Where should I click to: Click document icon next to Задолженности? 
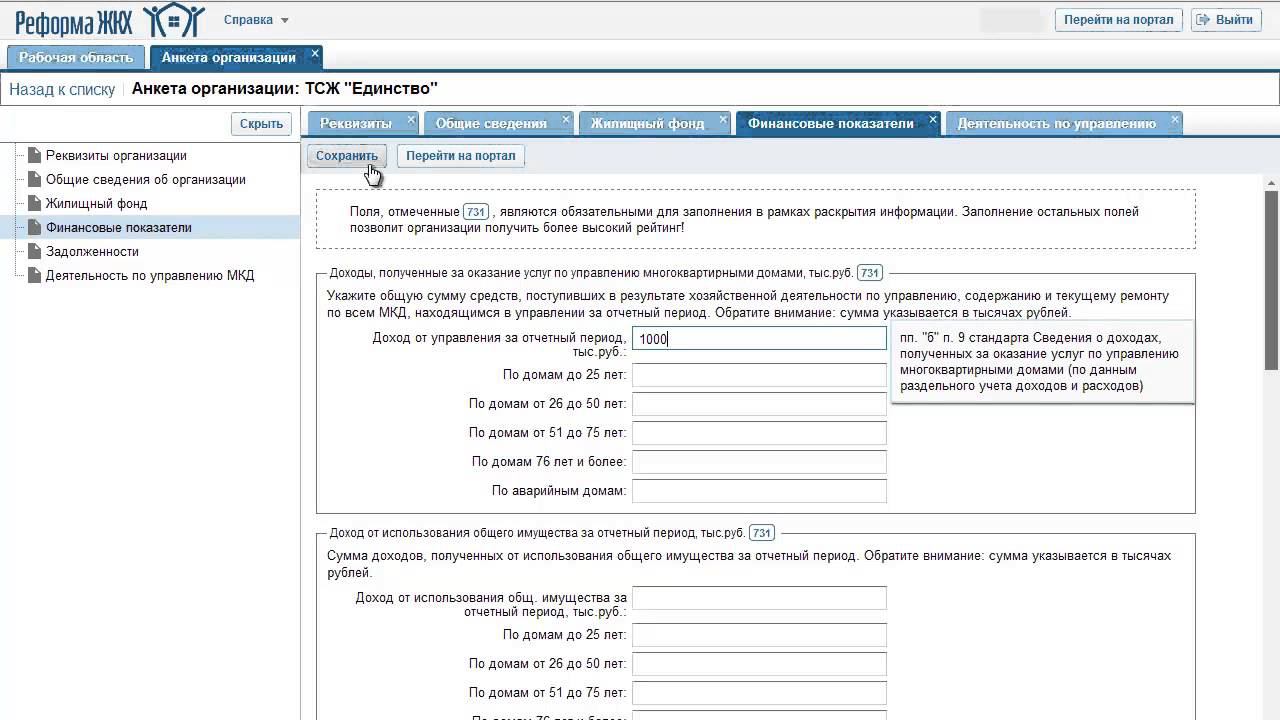click(x=35, y=251)
